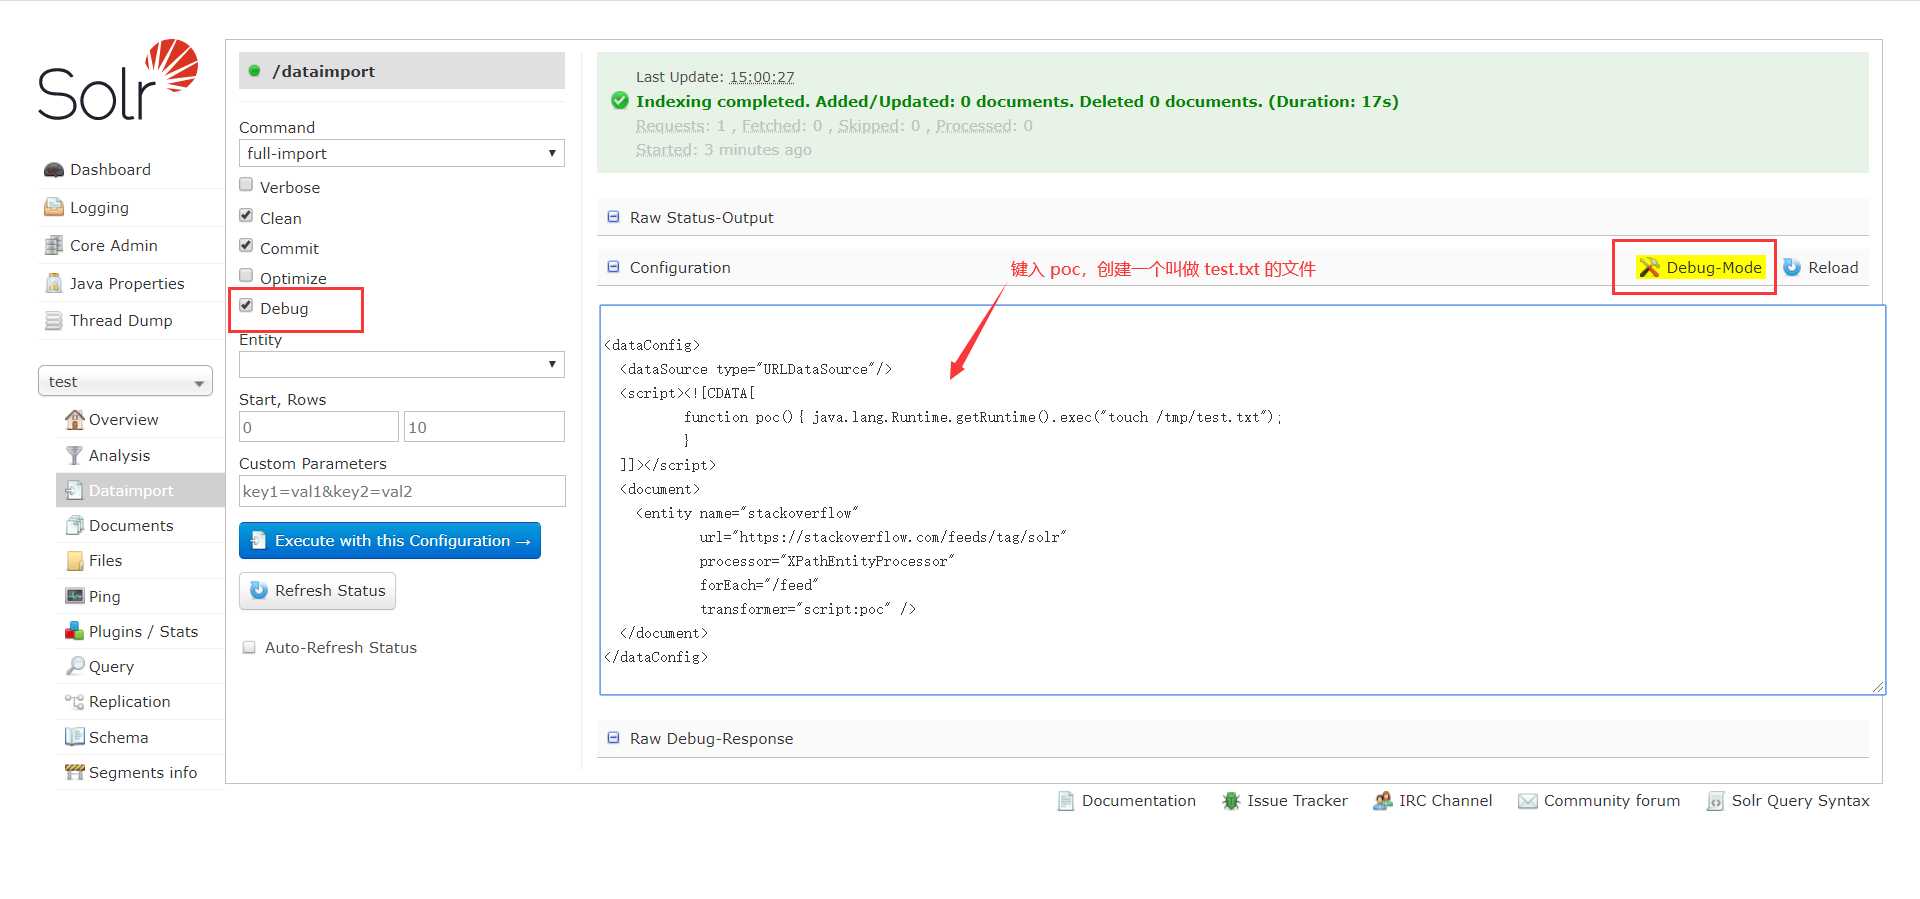Image resolution: width=1920 pixels, height=899 pixels.
Task: Open the Issue Tracker link
Action: pos(1297,801)
